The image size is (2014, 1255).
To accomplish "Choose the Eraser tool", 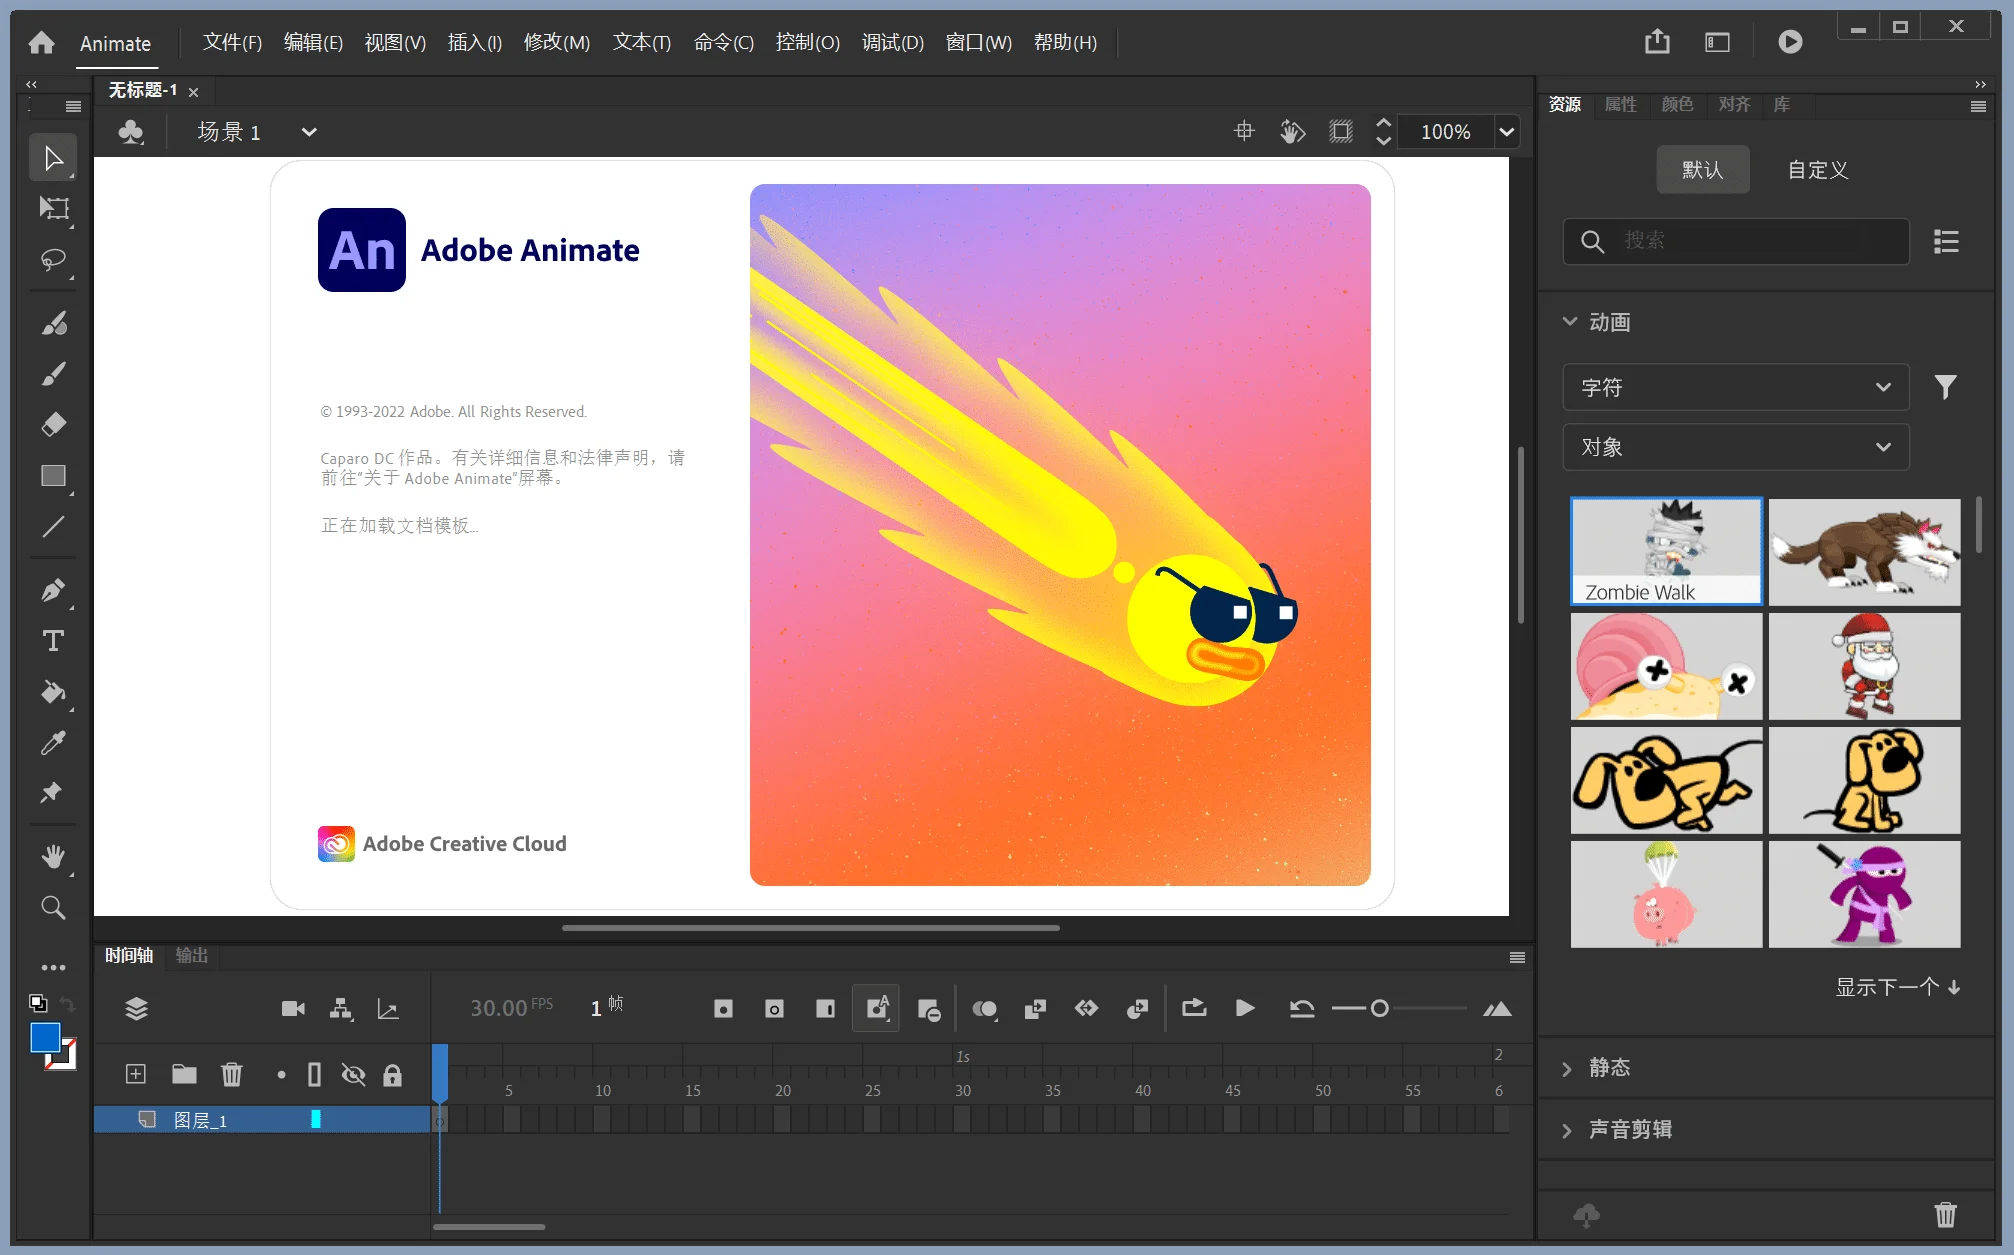I will click(53, 424).
